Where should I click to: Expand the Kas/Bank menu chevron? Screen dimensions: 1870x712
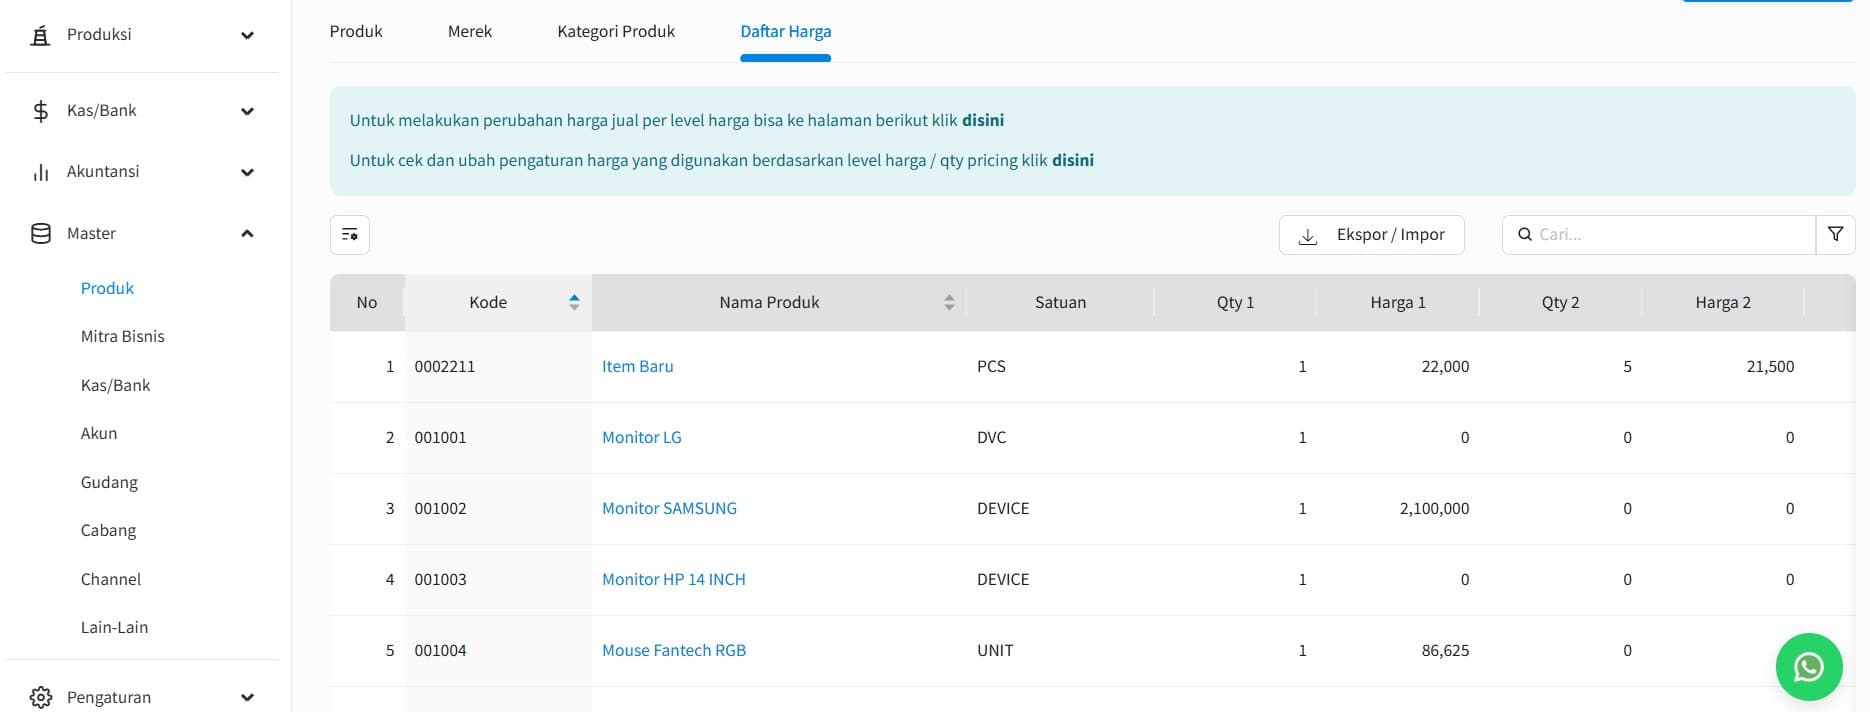(x=247, y=111)
